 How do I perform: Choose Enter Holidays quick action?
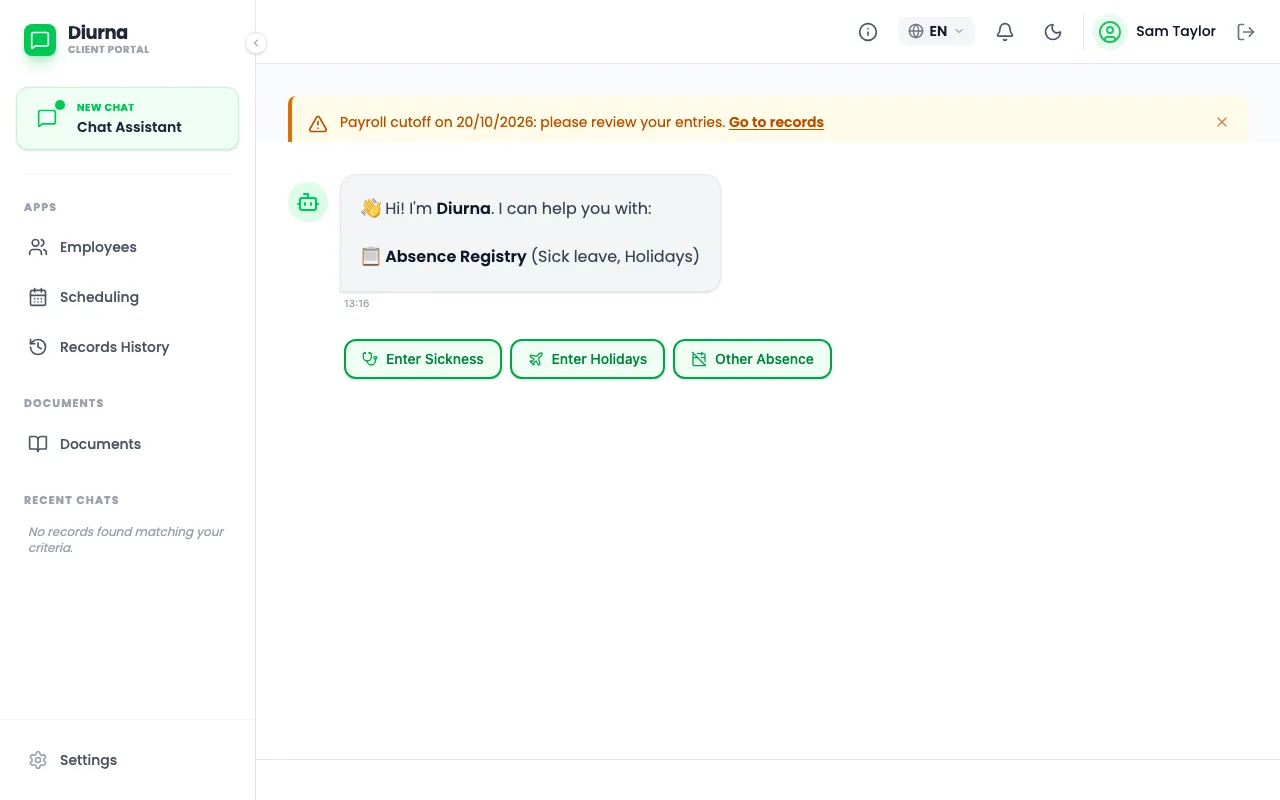pos(588,359)
